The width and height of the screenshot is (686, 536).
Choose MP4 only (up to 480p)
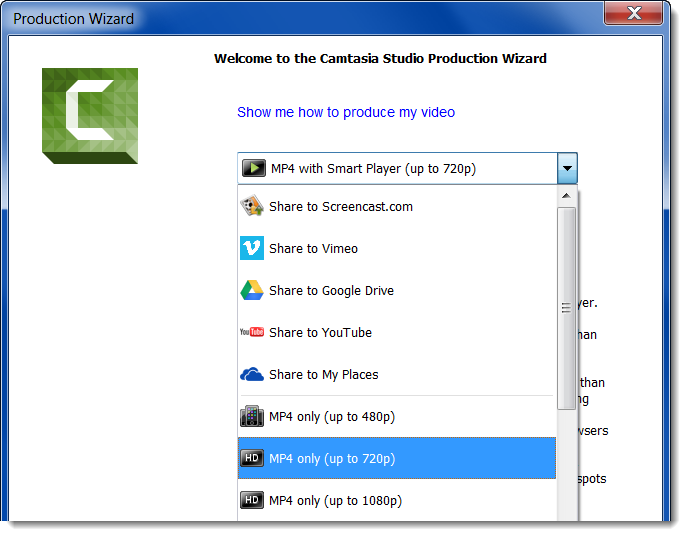point(396,417)
